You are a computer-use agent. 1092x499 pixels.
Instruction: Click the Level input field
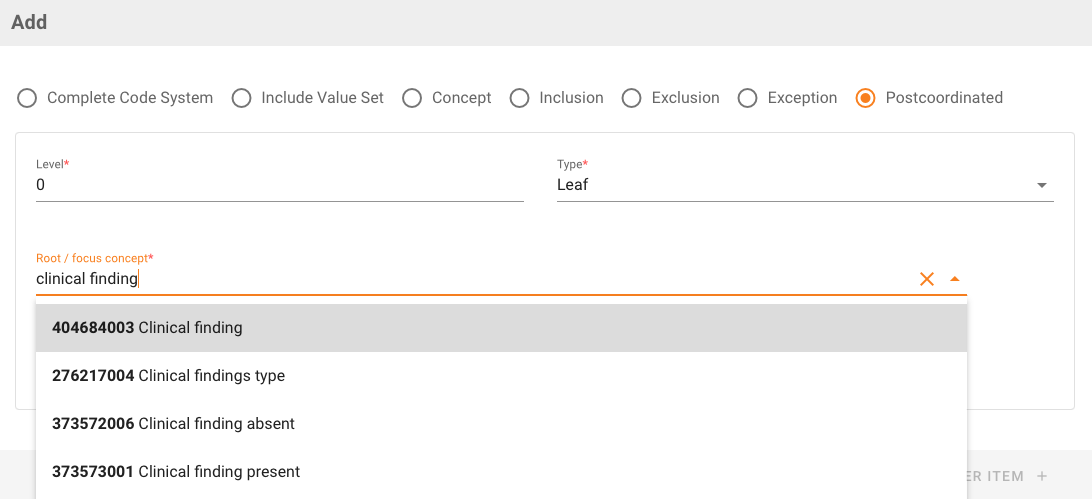[279, 185]
